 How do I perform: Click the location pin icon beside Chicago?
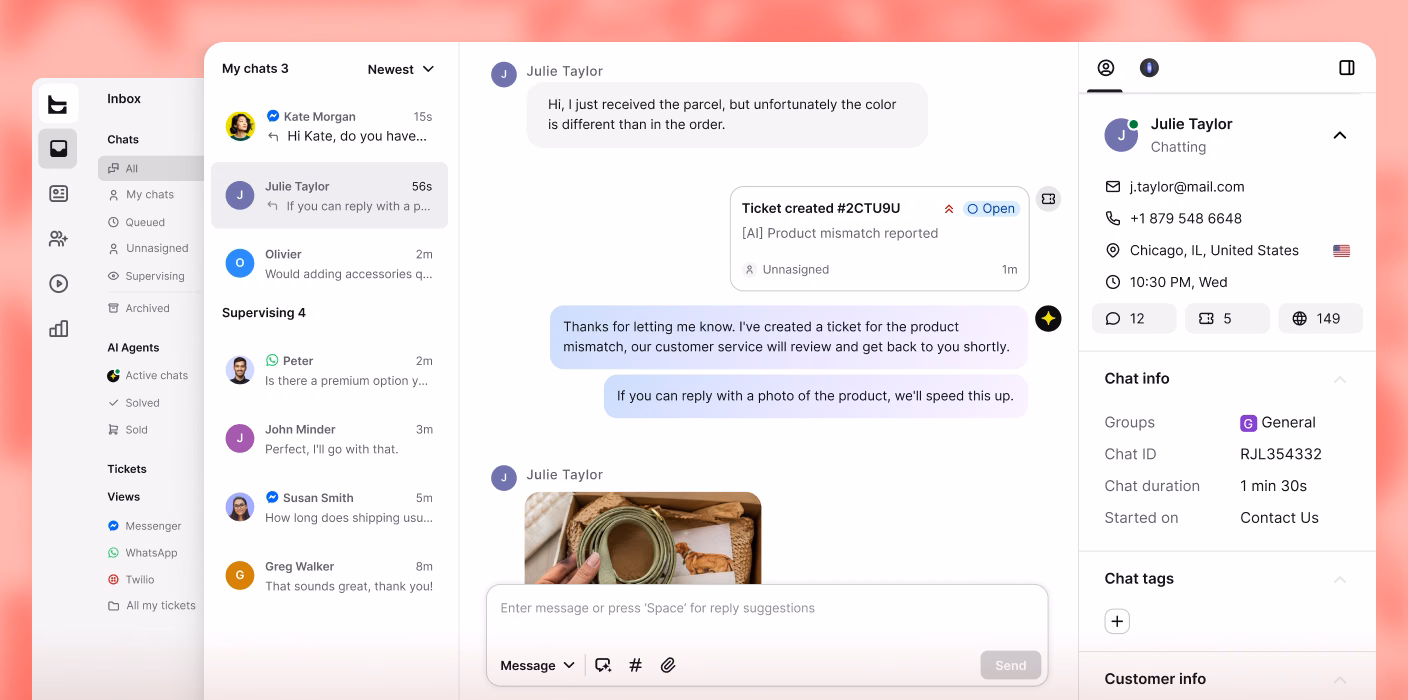point(1113,250)
